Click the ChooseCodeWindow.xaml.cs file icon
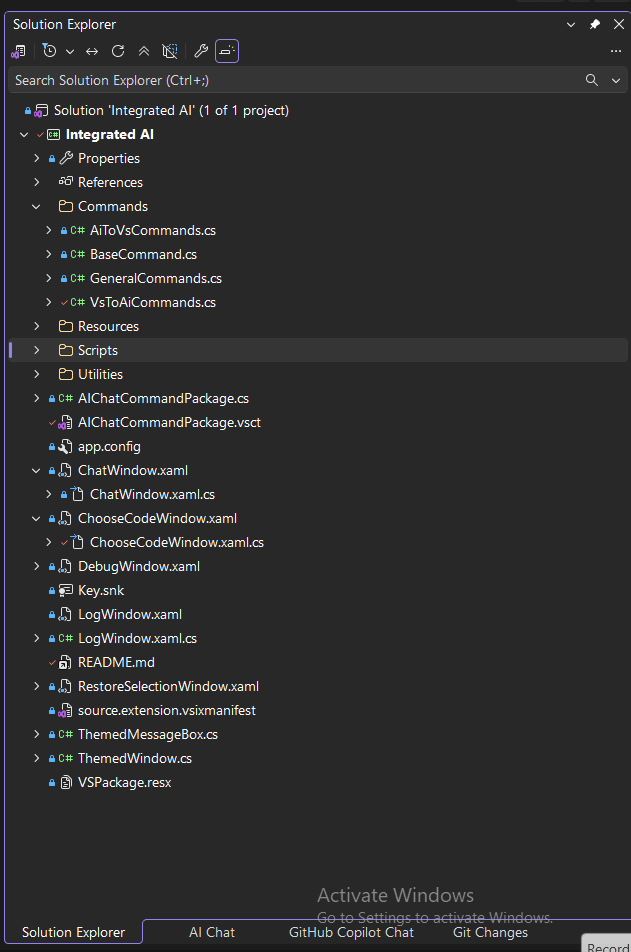Image resolution: width=631 pixels, height=952 pixels. coord(77,542)
